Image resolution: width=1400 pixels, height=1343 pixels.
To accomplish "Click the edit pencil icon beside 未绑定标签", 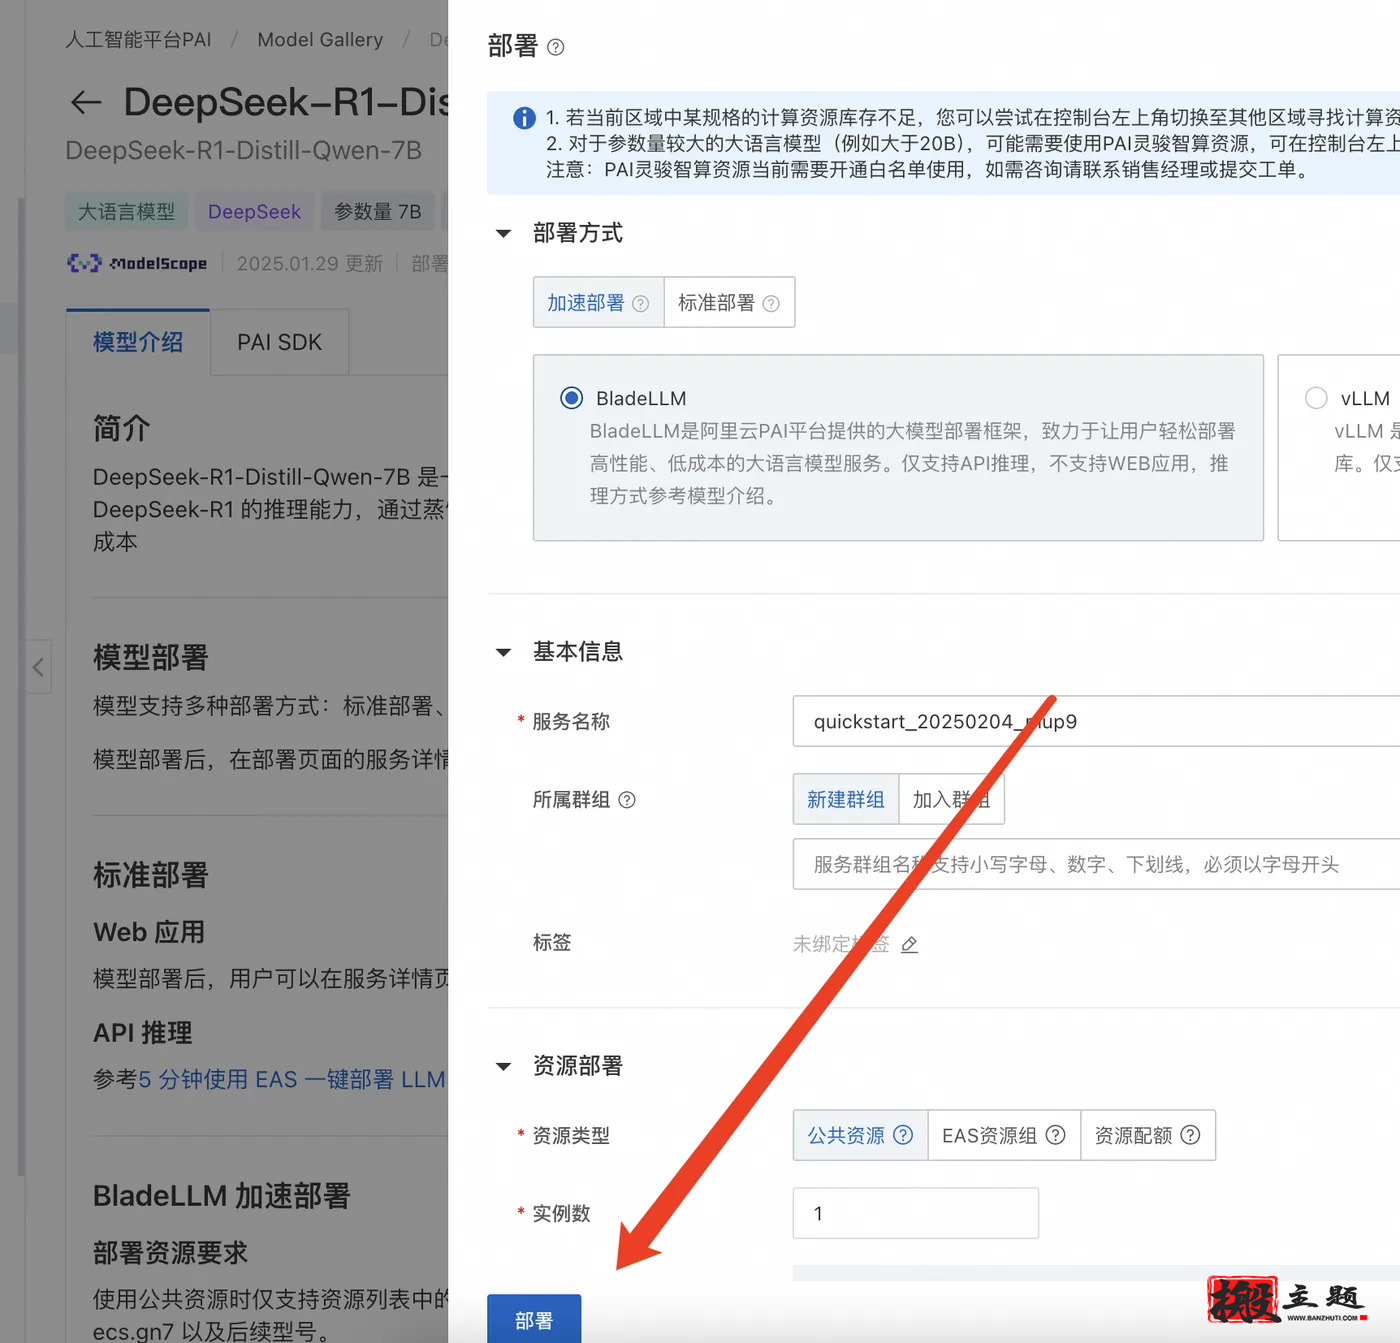I will pos(909,944).
